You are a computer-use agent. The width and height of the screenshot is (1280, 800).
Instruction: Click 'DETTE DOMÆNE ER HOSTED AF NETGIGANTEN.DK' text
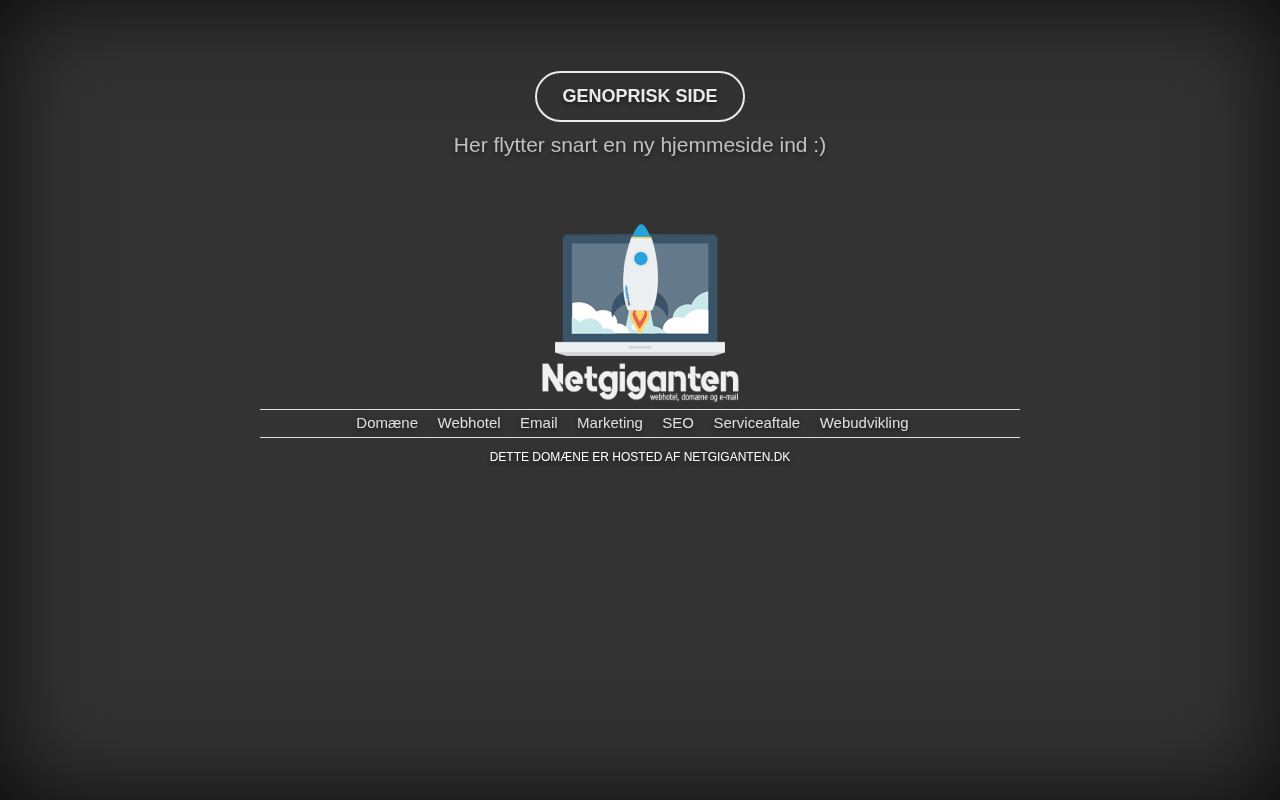(x=640, y=457)
